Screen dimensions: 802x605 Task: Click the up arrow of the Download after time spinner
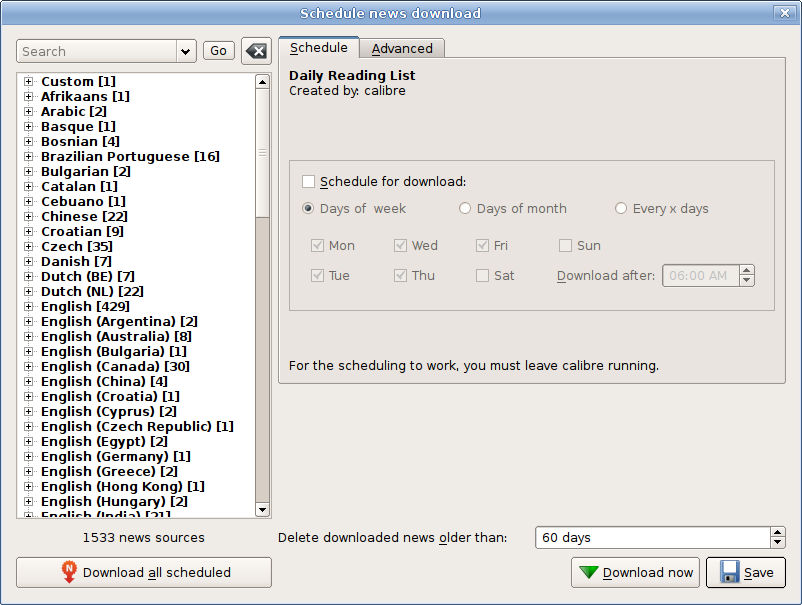[746, 270]
